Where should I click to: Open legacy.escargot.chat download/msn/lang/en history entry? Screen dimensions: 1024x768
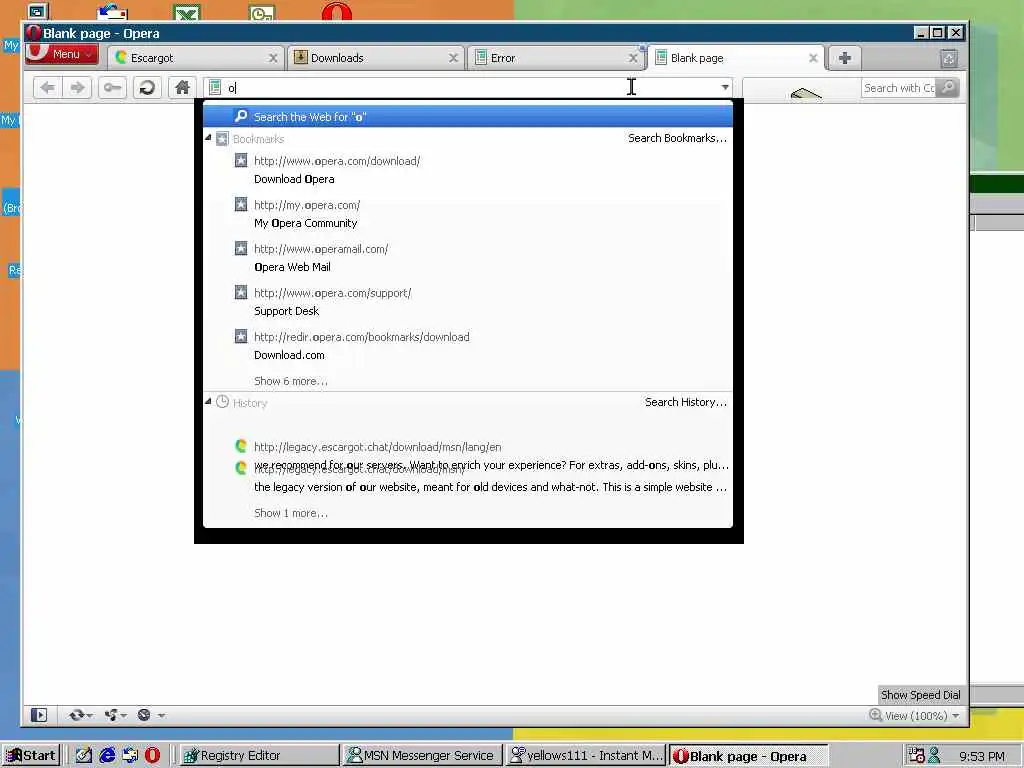[x=377, y=447]
